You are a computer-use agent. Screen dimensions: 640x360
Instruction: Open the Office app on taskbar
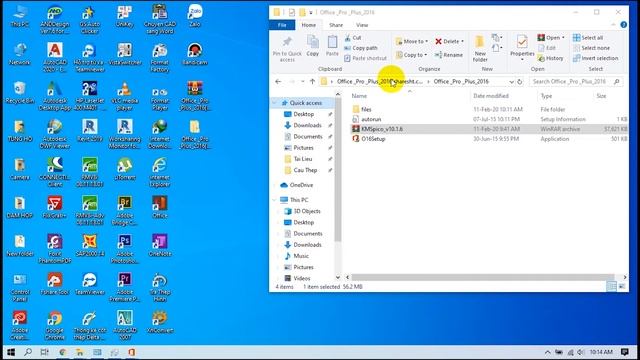(x=131, y=352)
